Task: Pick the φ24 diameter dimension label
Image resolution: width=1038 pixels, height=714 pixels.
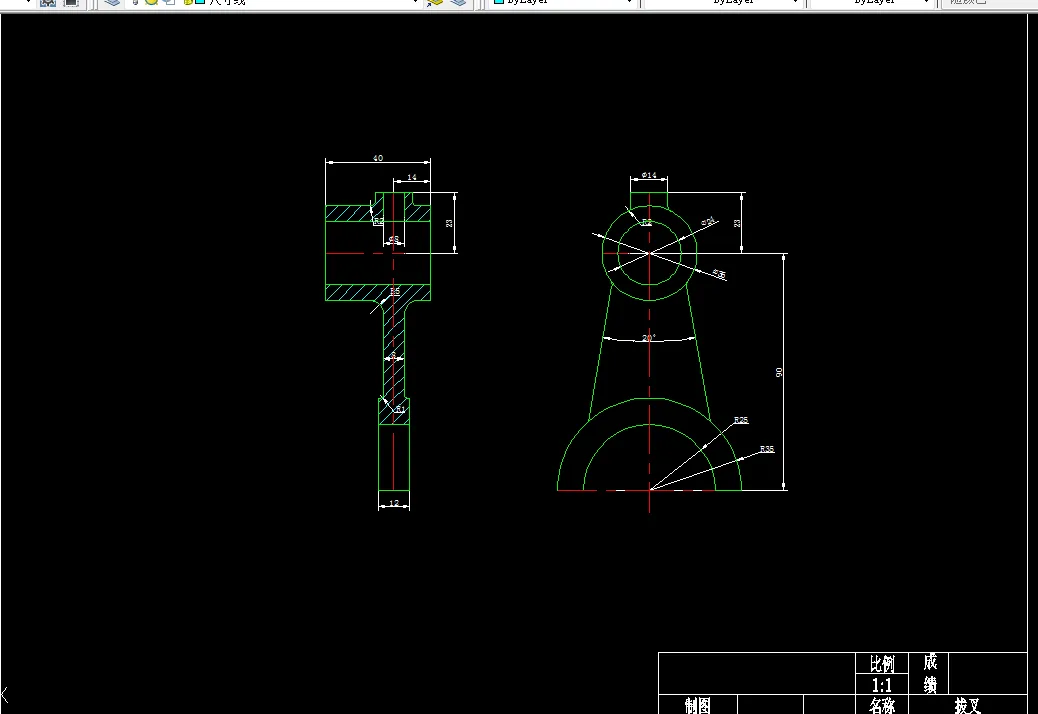Action: point(708,221)
